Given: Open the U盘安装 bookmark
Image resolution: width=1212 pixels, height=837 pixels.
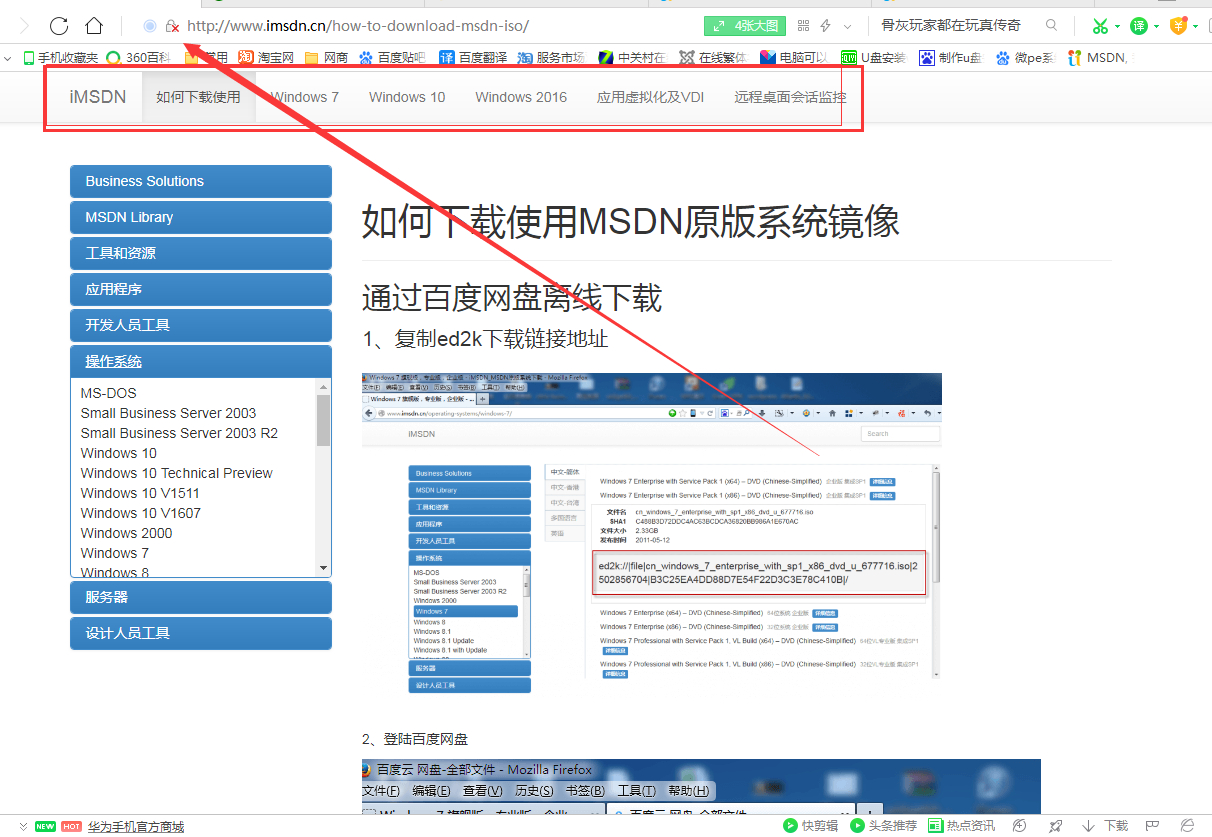Looking at the screenshot, I should coord(873,58).
